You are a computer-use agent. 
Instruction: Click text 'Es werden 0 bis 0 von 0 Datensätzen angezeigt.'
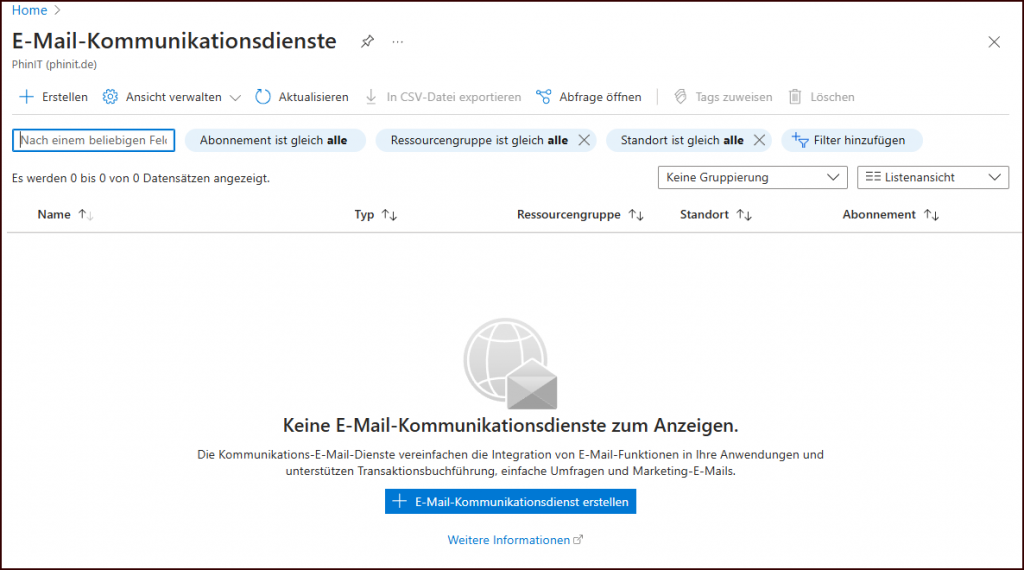coord(140,178)
